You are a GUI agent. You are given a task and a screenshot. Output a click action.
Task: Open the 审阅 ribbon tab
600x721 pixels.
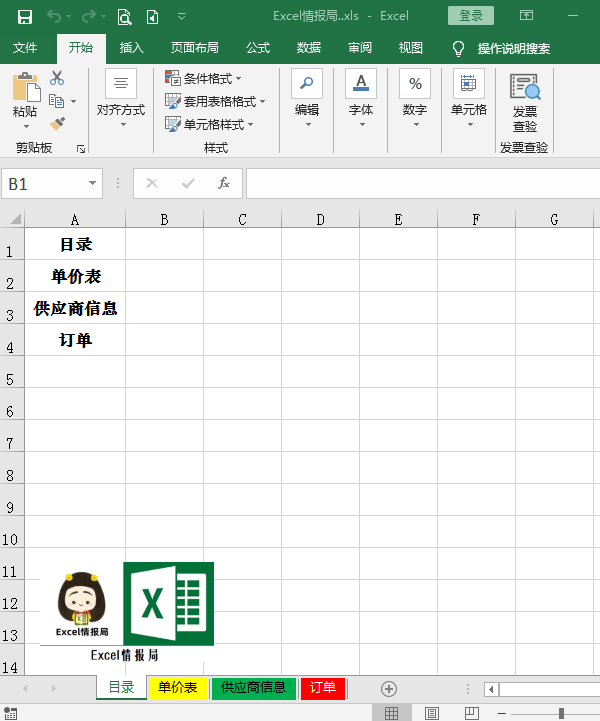360,48
